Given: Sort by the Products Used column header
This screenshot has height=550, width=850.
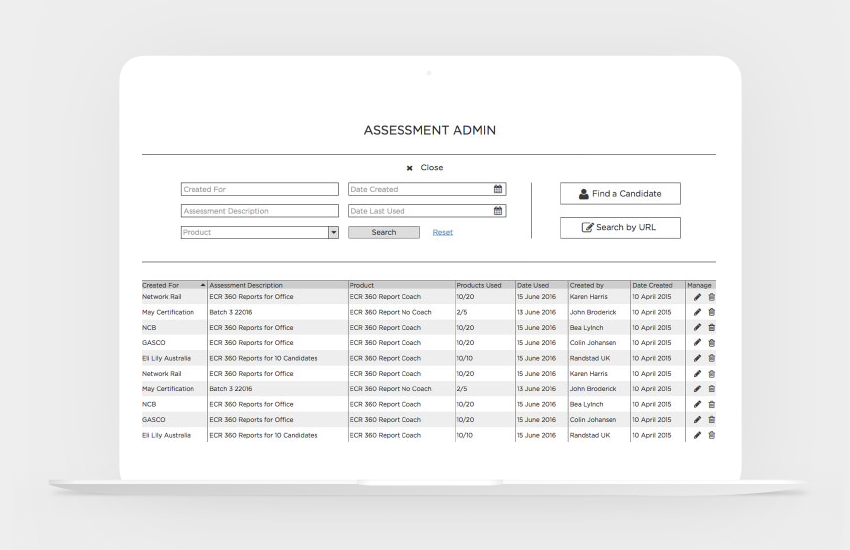Looking at the screenshot, I should (x=479, y=285).
